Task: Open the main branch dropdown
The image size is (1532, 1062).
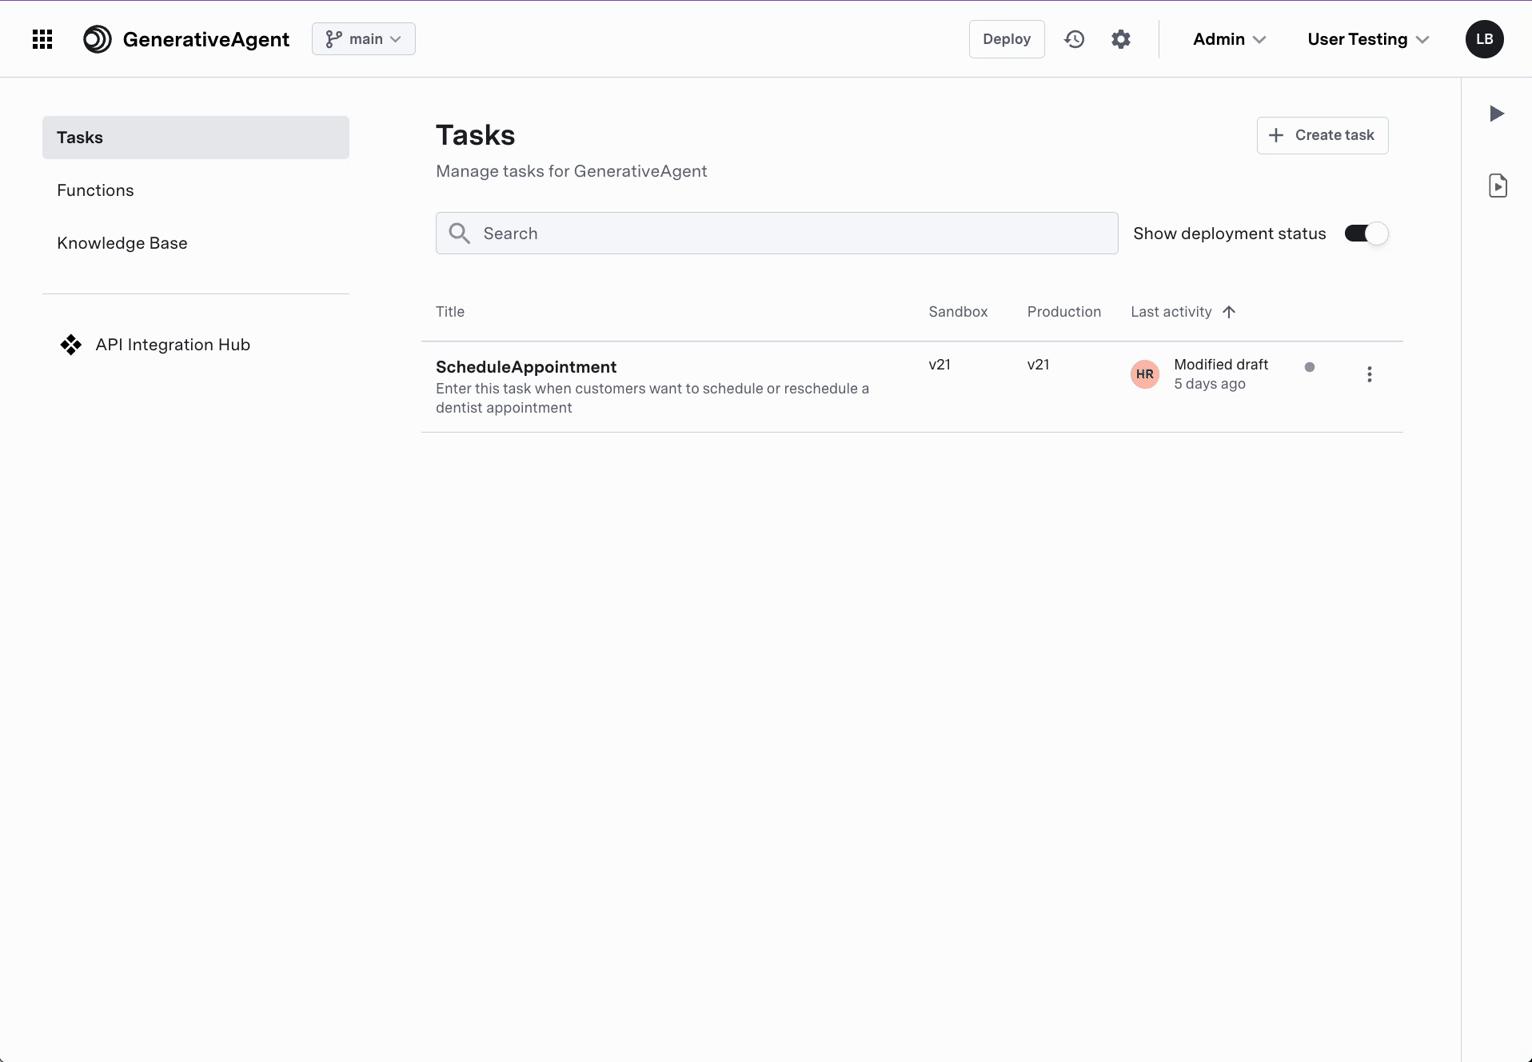Action: 363,39
